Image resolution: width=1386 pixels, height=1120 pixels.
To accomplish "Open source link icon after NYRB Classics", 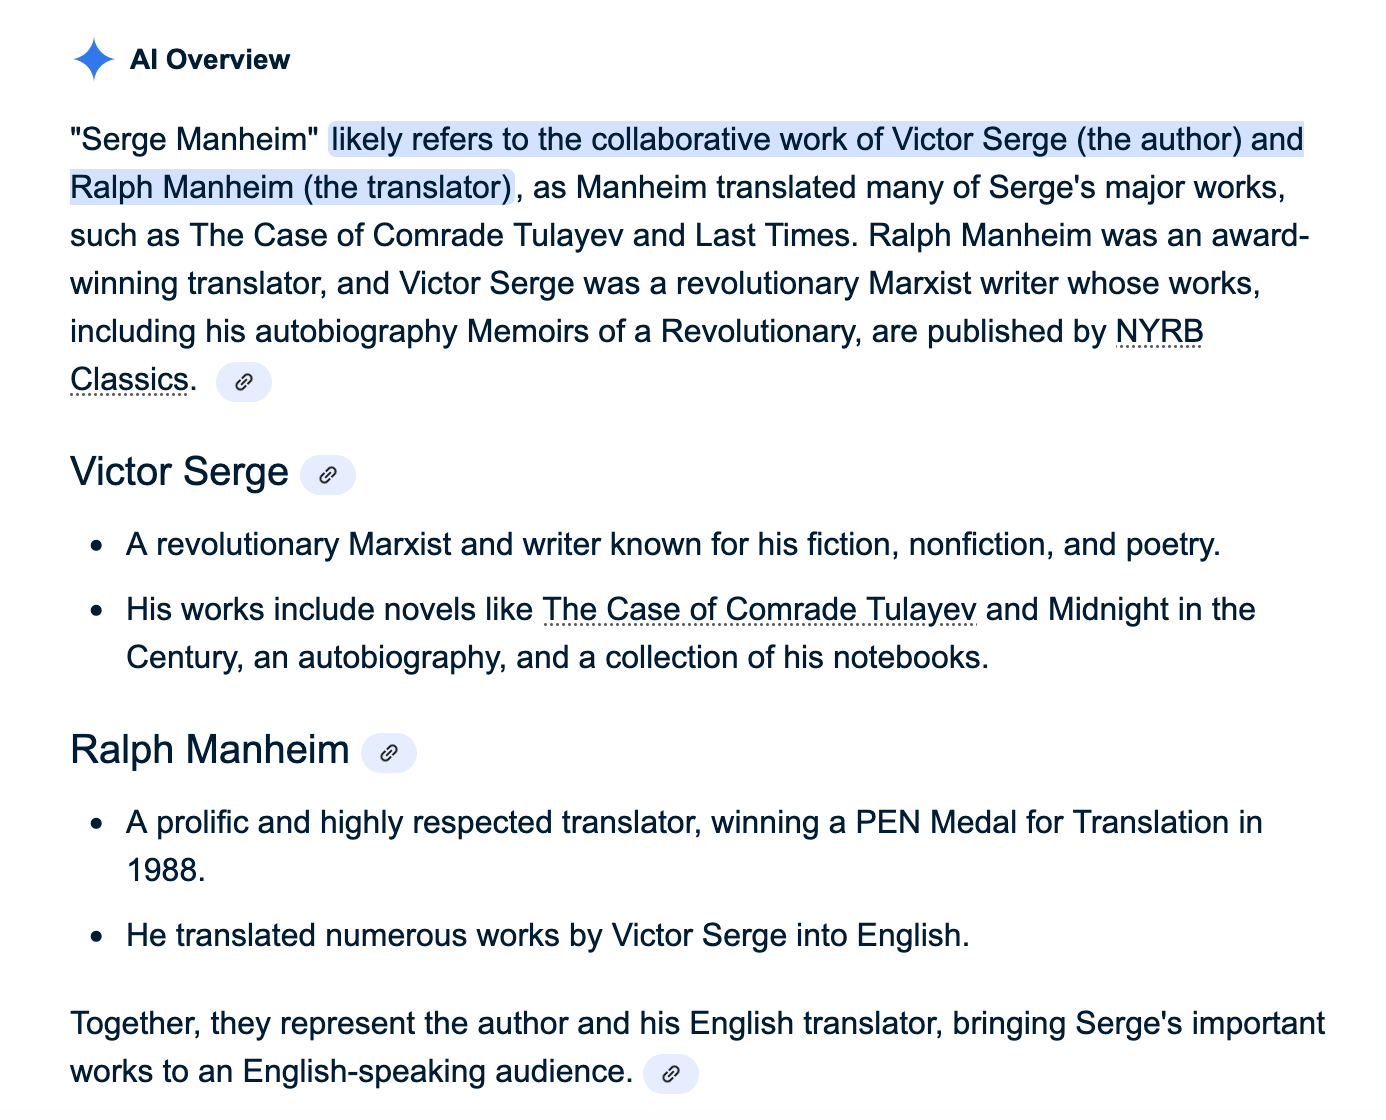I will pyautogui.click(x=243, y=382).
